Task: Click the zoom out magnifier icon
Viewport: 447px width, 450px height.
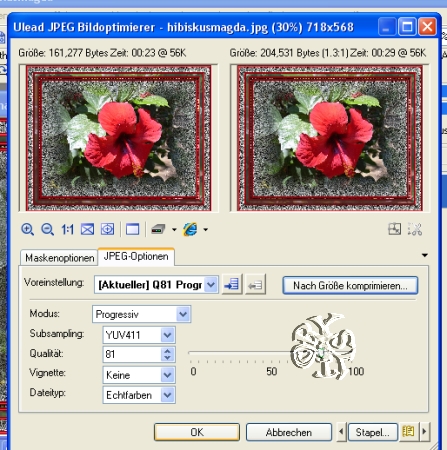Action: click(x=47, y=229)
